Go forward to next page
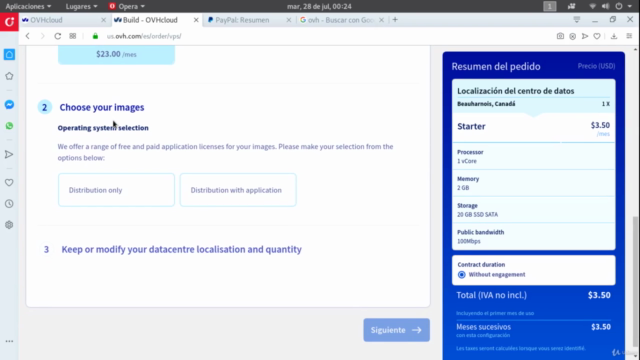 42,36
